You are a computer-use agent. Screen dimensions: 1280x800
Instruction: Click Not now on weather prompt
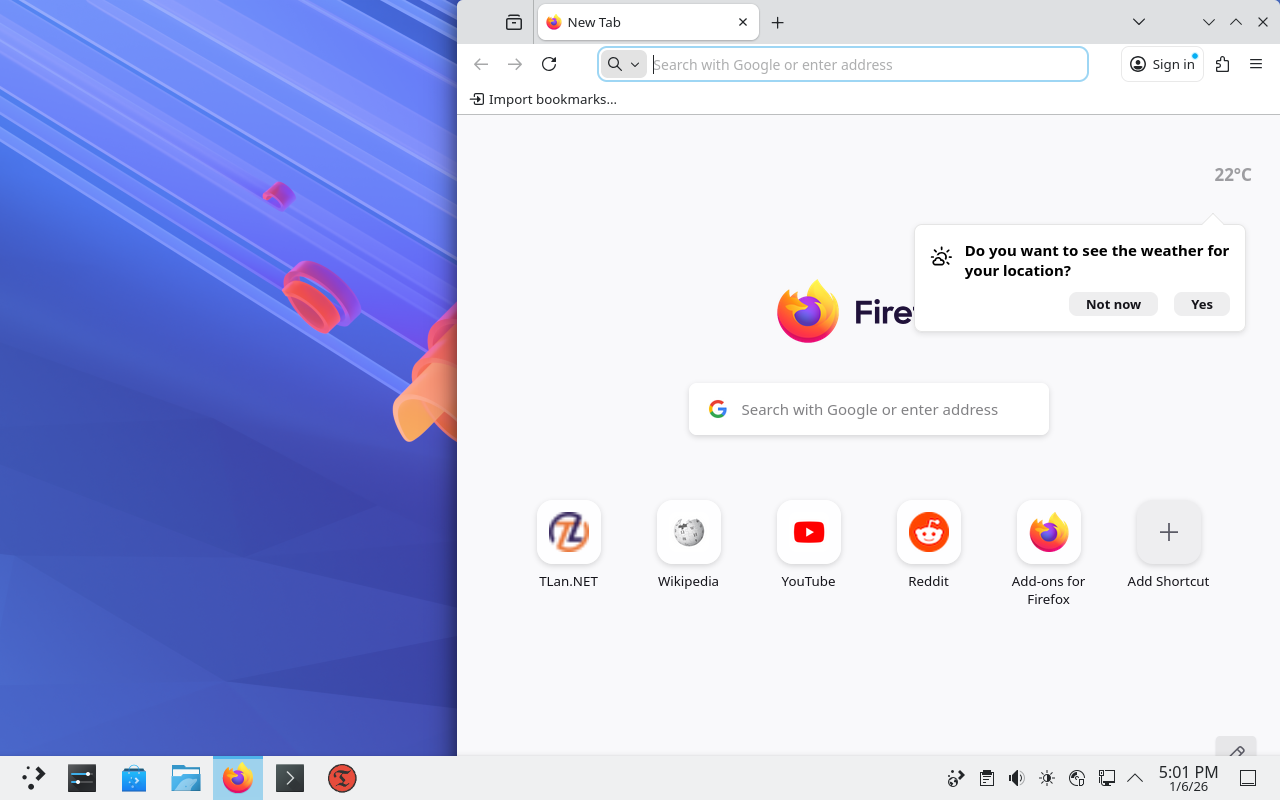[1113, 304]
